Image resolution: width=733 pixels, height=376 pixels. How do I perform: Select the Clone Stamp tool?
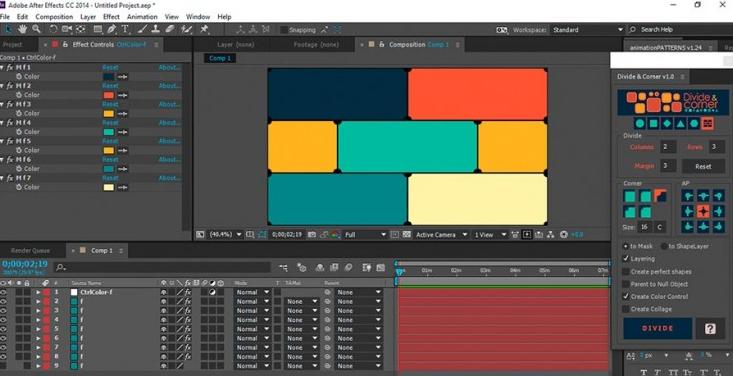[156, 29]
